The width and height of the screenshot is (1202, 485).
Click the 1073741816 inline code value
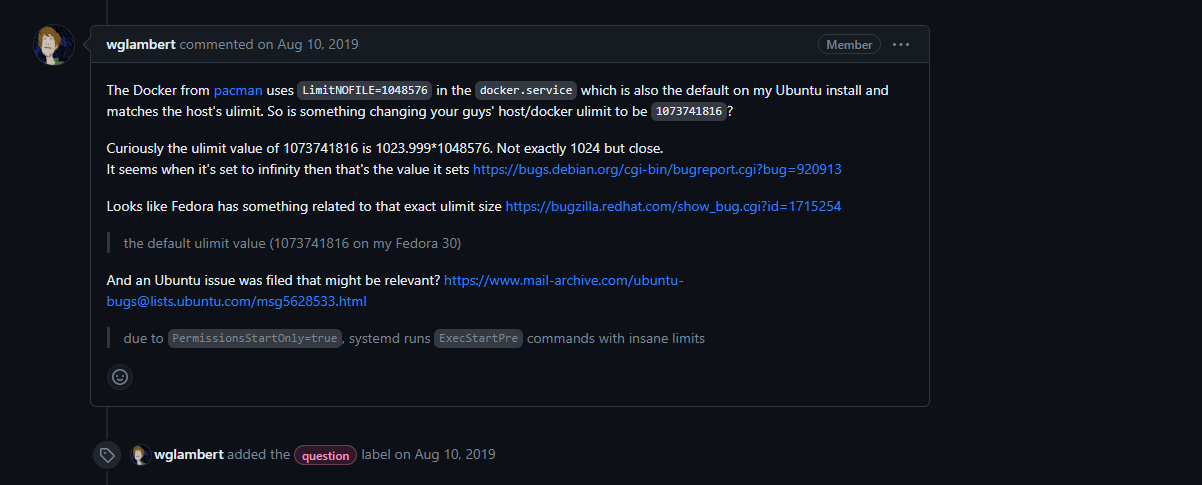click(689, 111)
